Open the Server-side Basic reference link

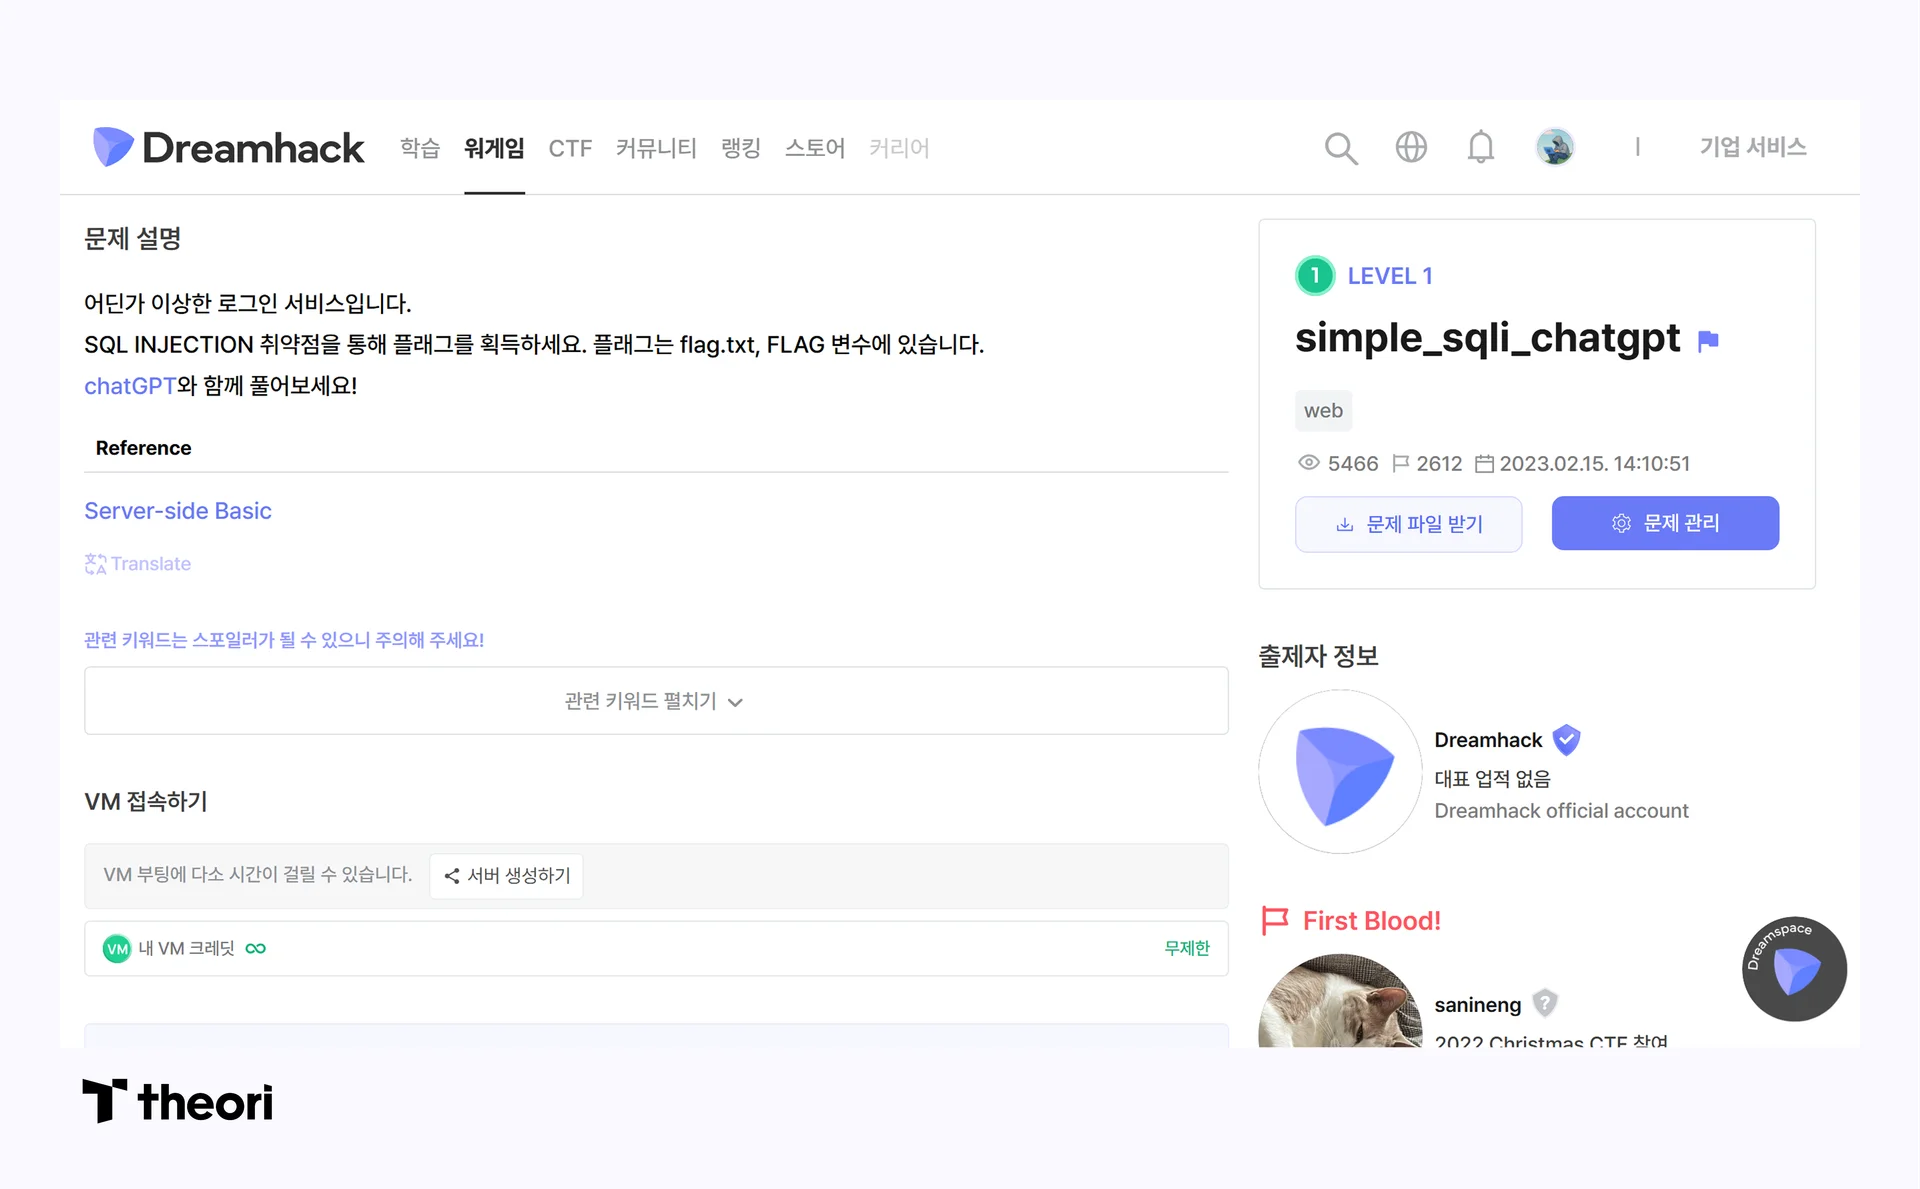[x=178, y=510]
